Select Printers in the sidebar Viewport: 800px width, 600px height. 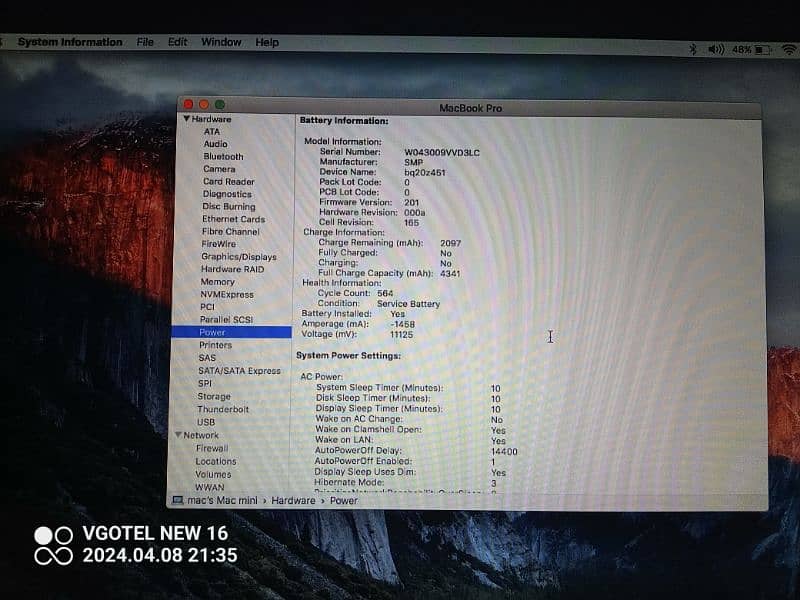tap(215, 345)
